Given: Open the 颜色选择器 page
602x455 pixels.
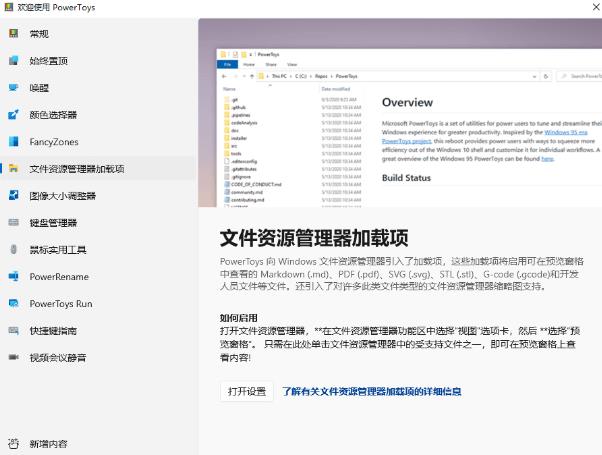Looking at the screenshot, I should click(98, 114).
